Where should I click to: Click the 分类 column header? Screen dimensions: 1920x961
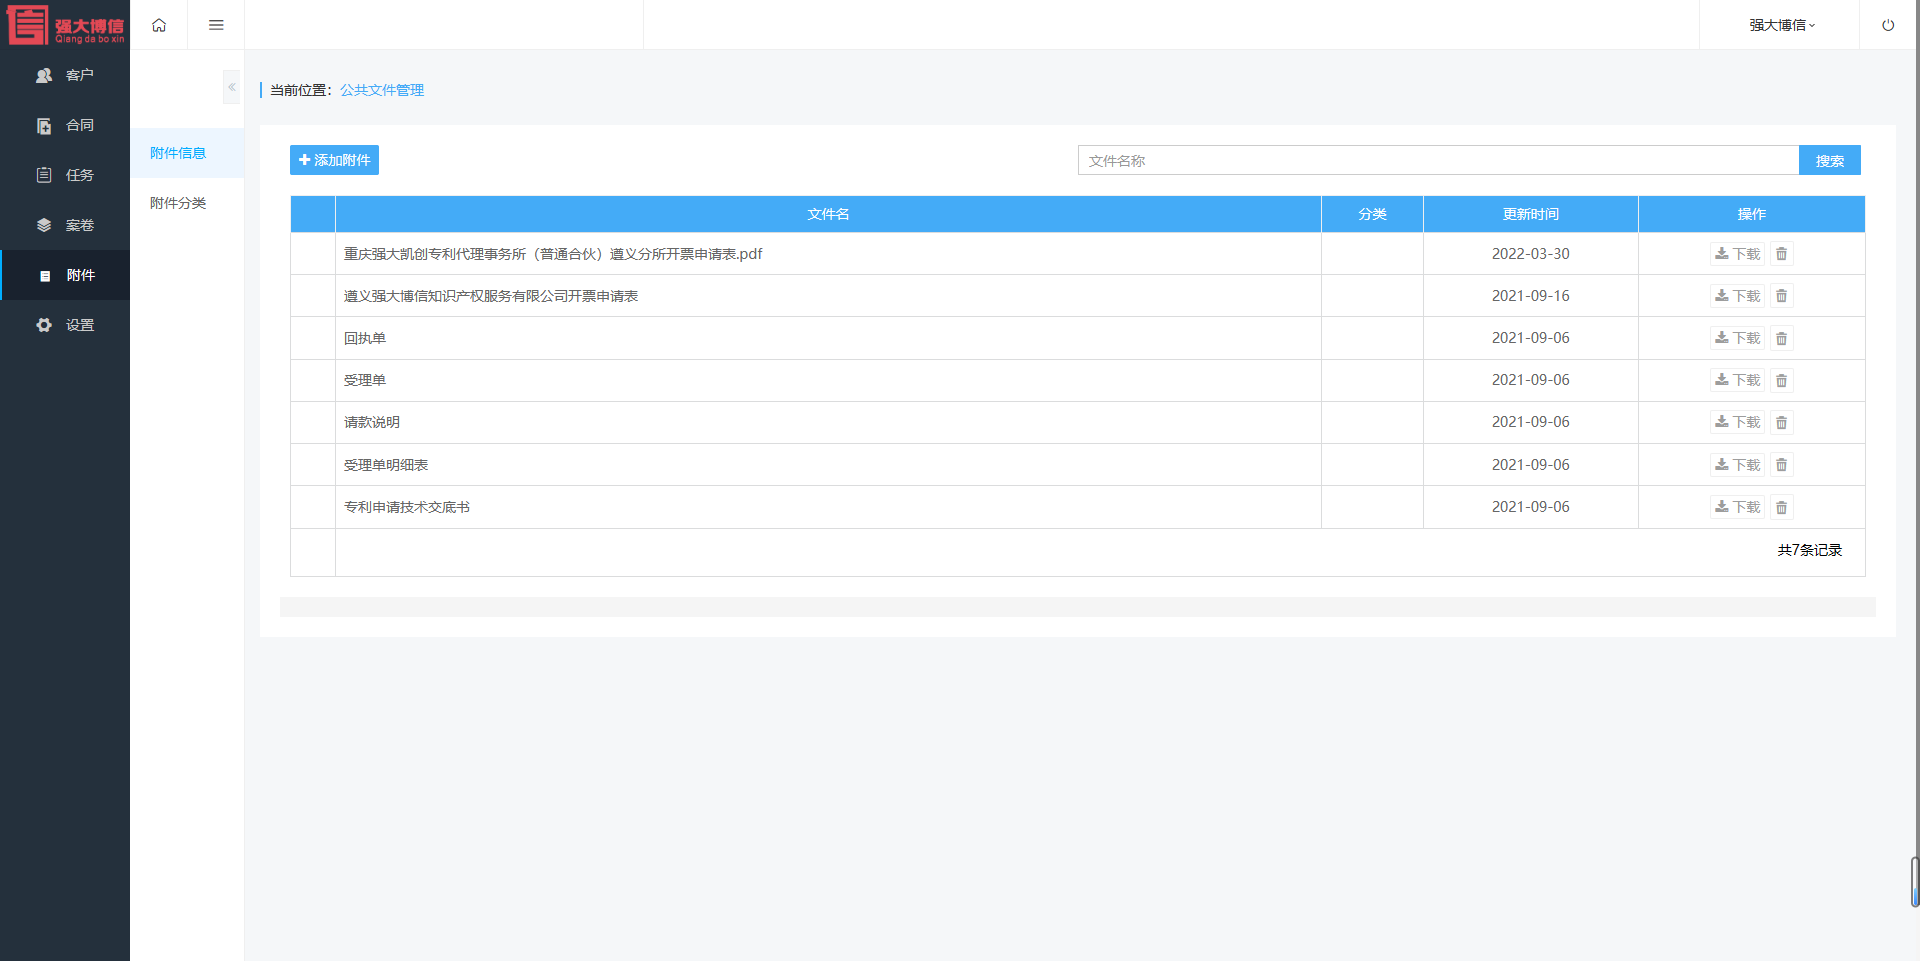pos(1372,214)
